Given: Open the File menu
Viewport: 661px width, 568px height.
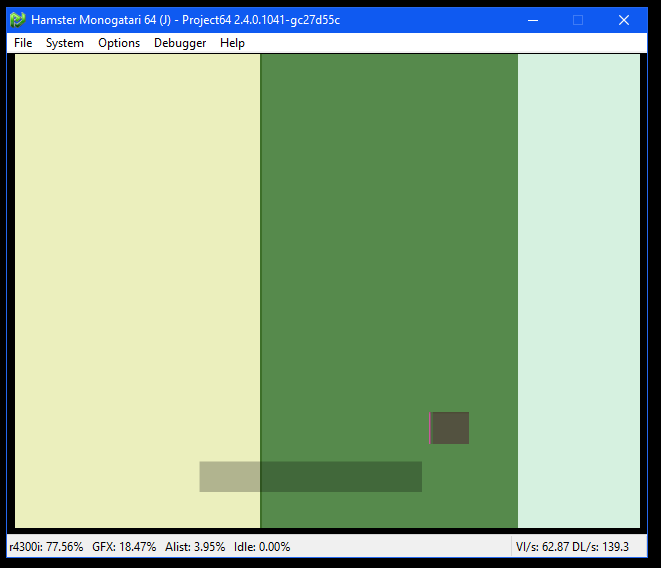Looking at the screenshot, I should [23, 43].
